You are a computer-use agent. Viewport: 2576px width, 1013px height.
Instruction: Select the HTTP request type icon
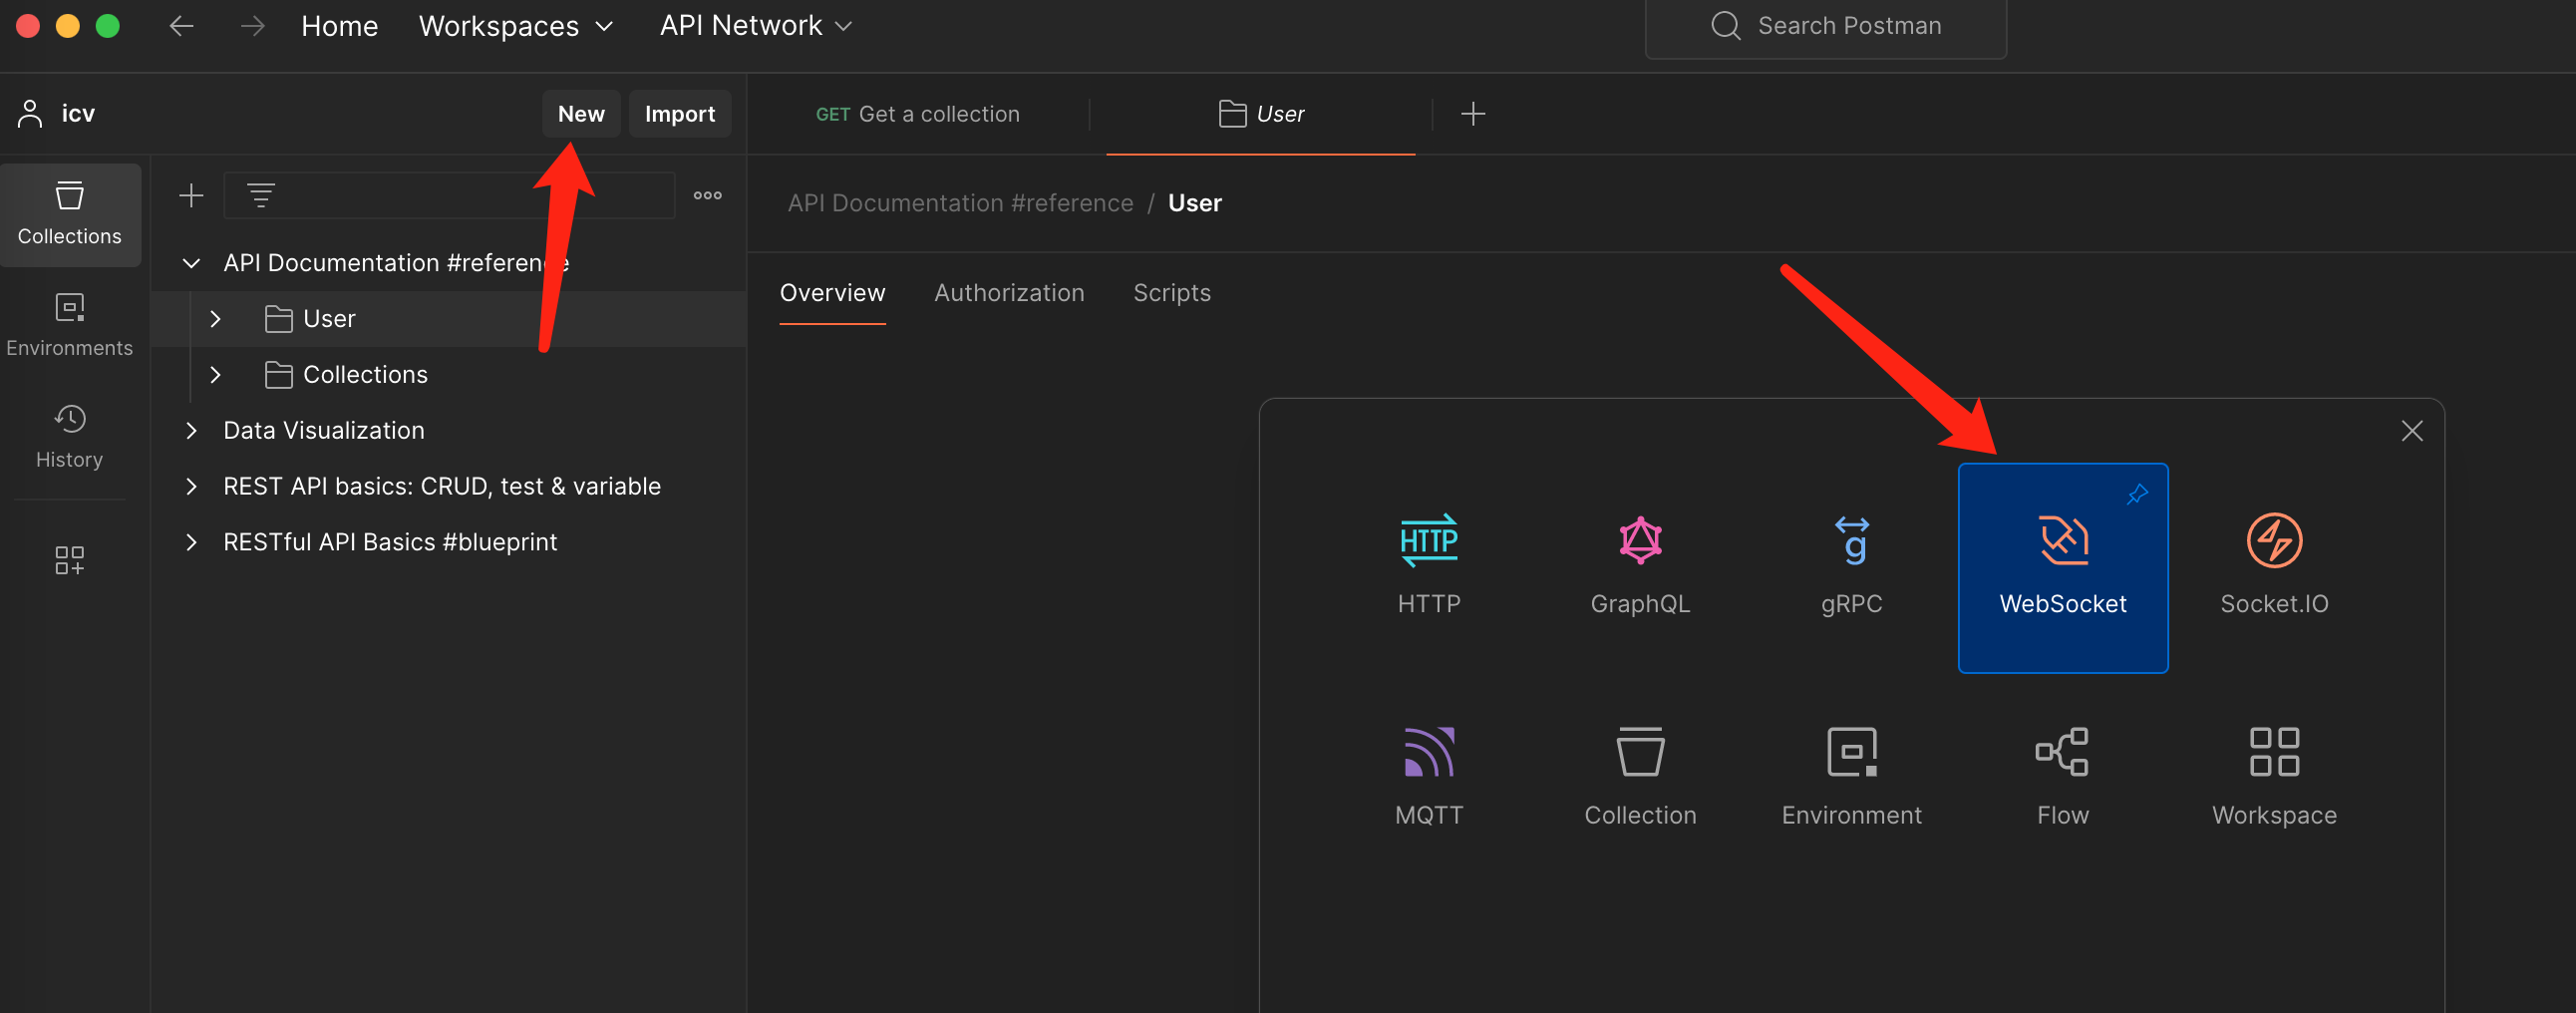click(1428, 541)
